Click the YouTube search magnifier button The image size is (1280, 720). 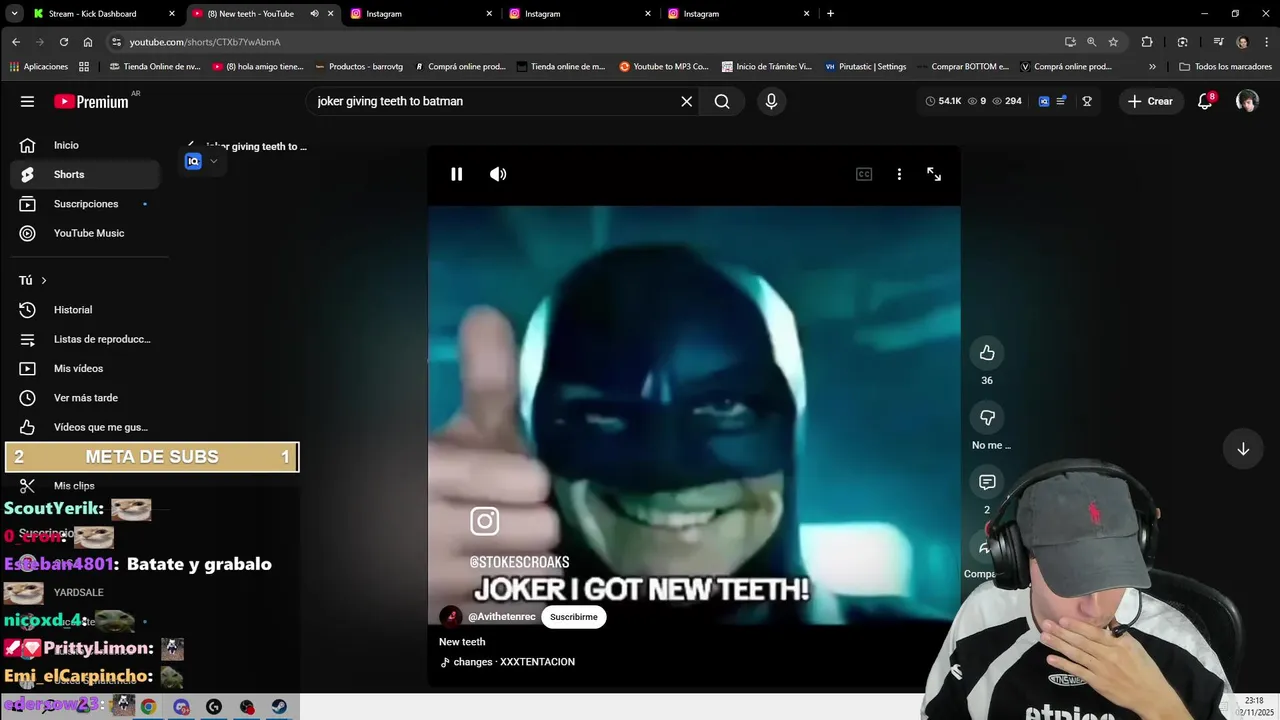pyautogui.click(x=722, y=101)
